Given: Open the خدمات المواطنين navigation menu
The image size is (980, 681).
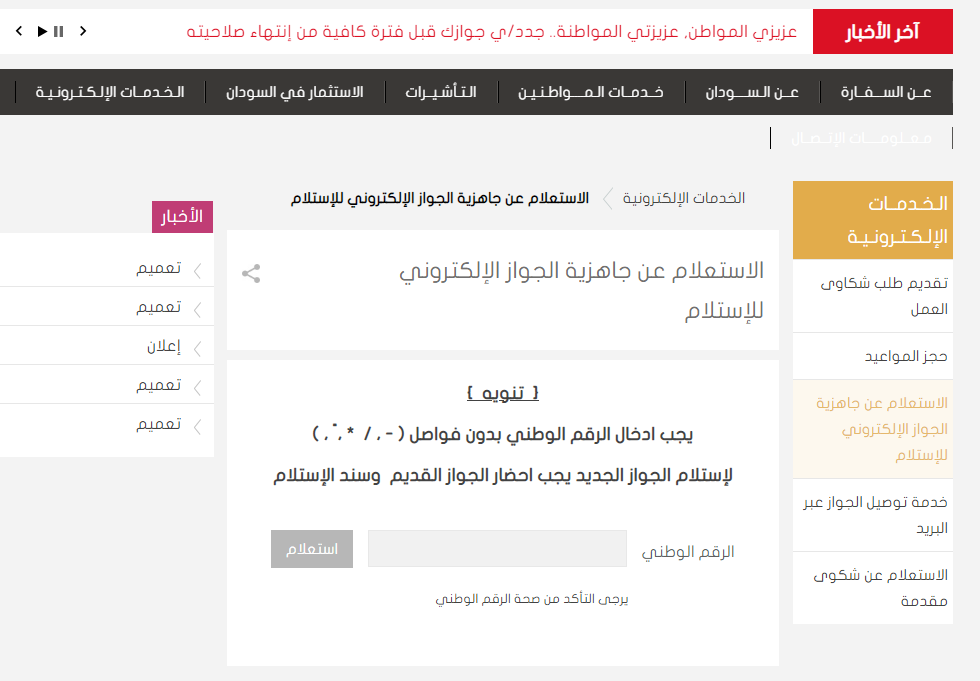Looking at the screenshot, I should point(590,92).
